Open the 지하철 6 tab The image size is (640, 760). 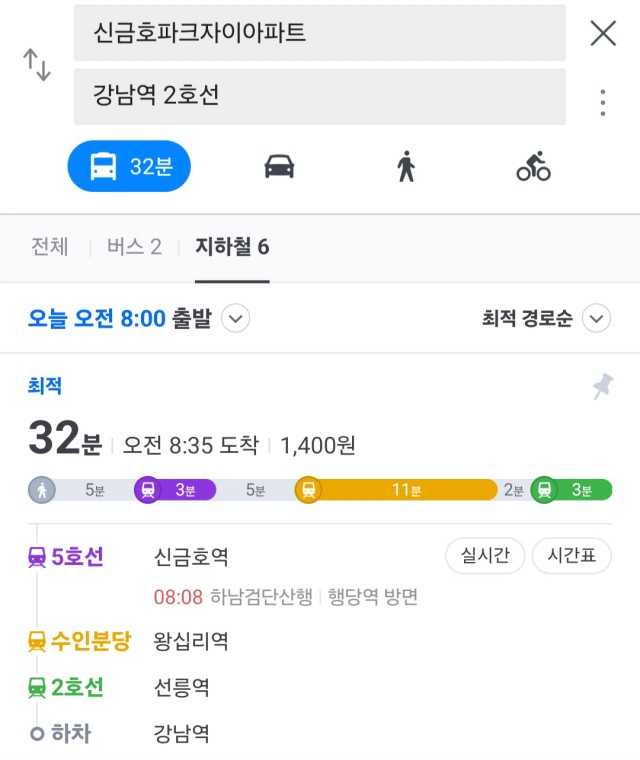click(232, 247)
